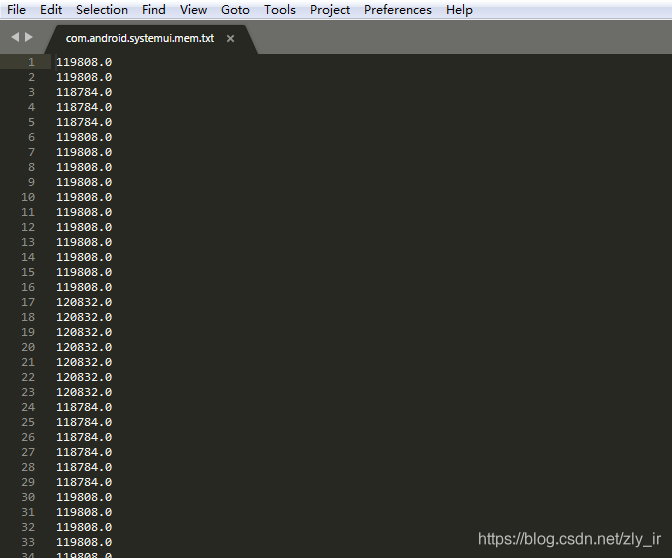Open the Tools menu
This screenshot has height=558, width=672.
pyautogui.click(x=279, y=9)
